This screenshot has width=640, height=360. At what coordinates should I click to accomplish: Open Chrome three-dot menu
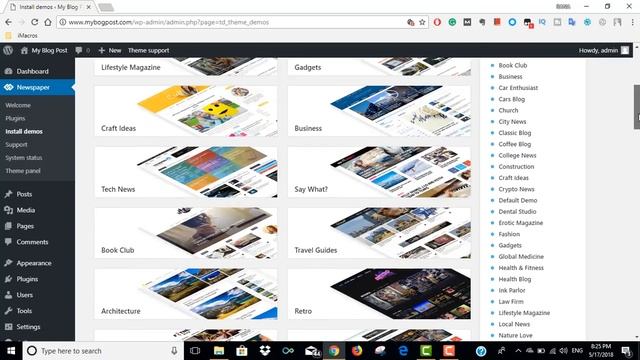633,22
